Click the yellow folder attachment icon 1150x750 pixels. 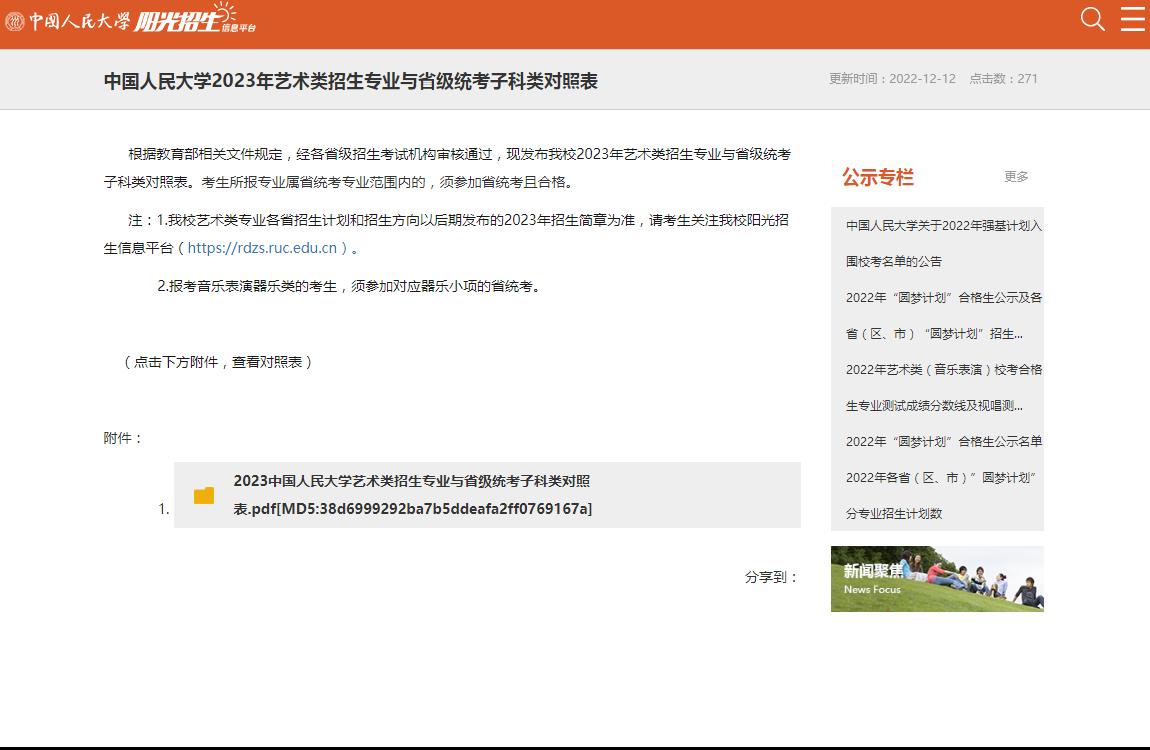coord(204,496)
